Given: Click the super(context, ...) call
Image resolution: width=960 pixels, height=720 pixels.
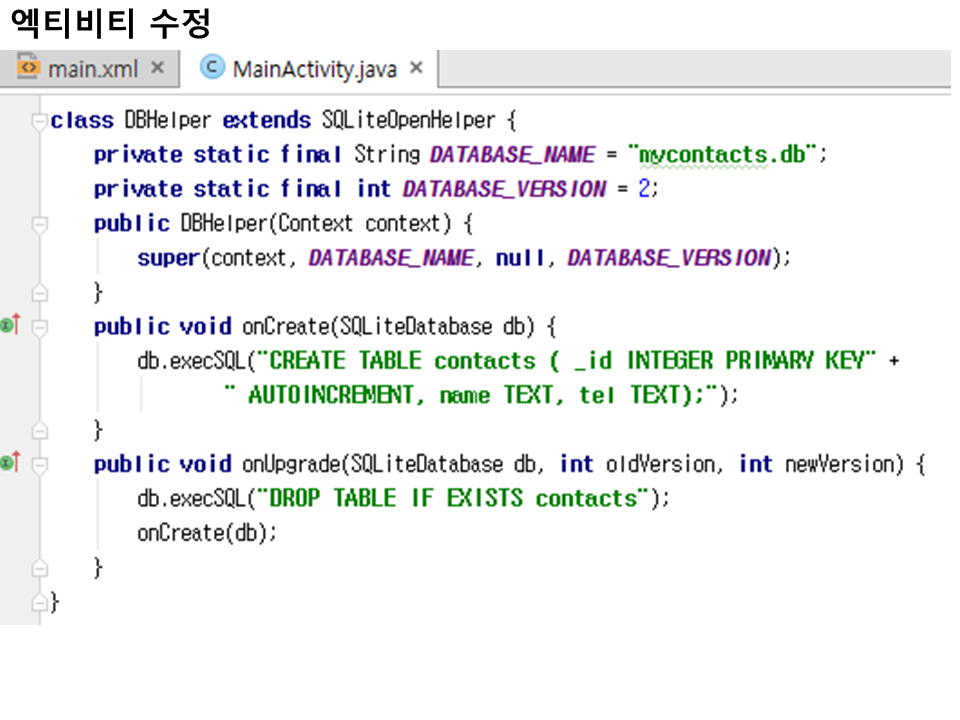Looking at the screenshot, I should point(168,258).
